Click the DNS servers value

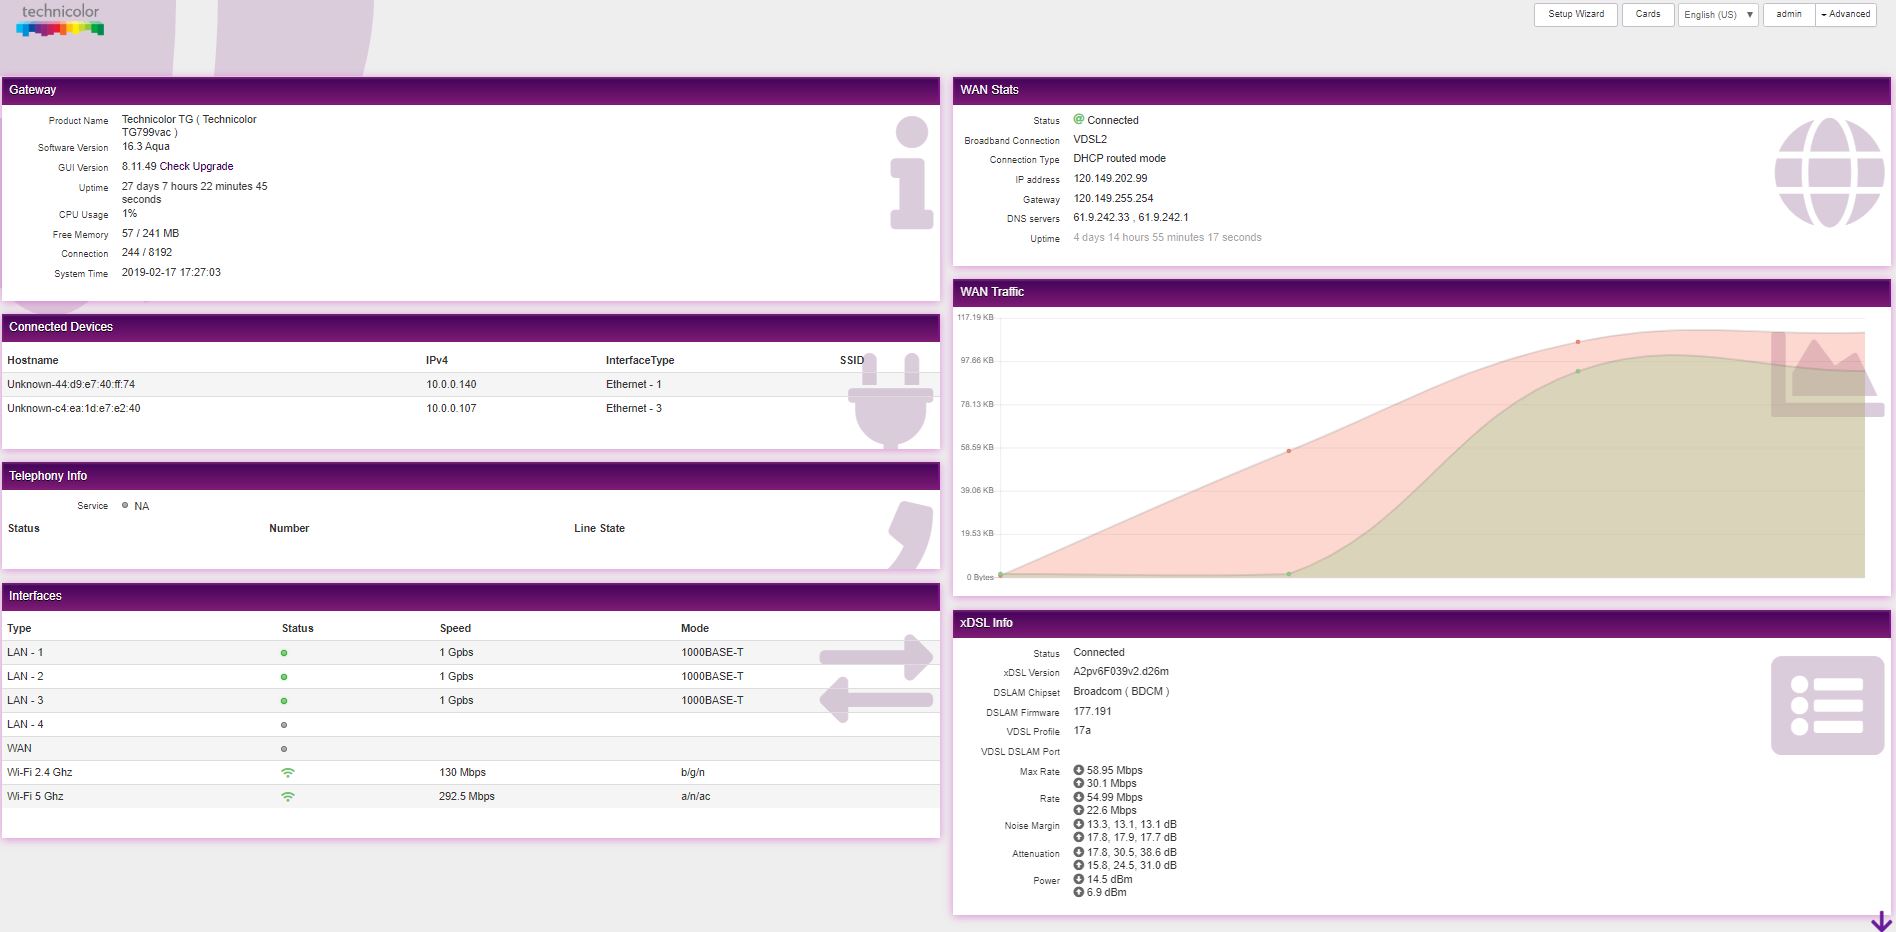coord(1131,218)
